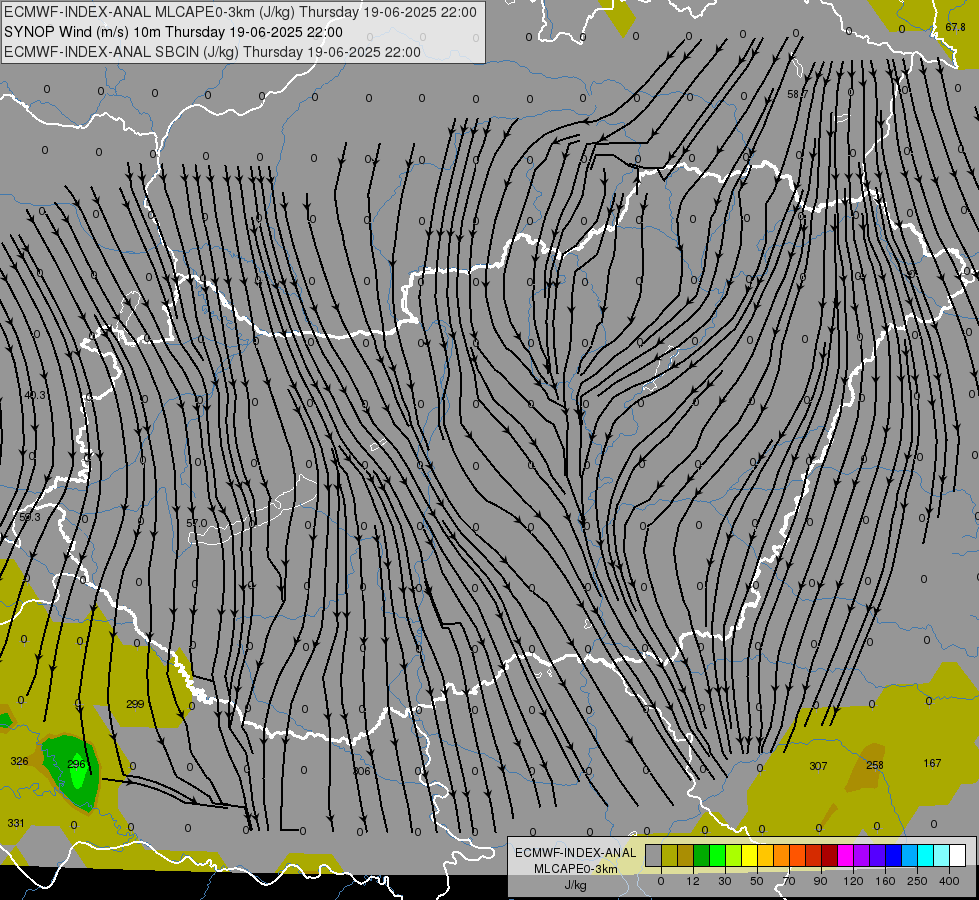Select the dark green legend swatch
Viewport: 979px width, 900px height.
(x=702, y=855)
